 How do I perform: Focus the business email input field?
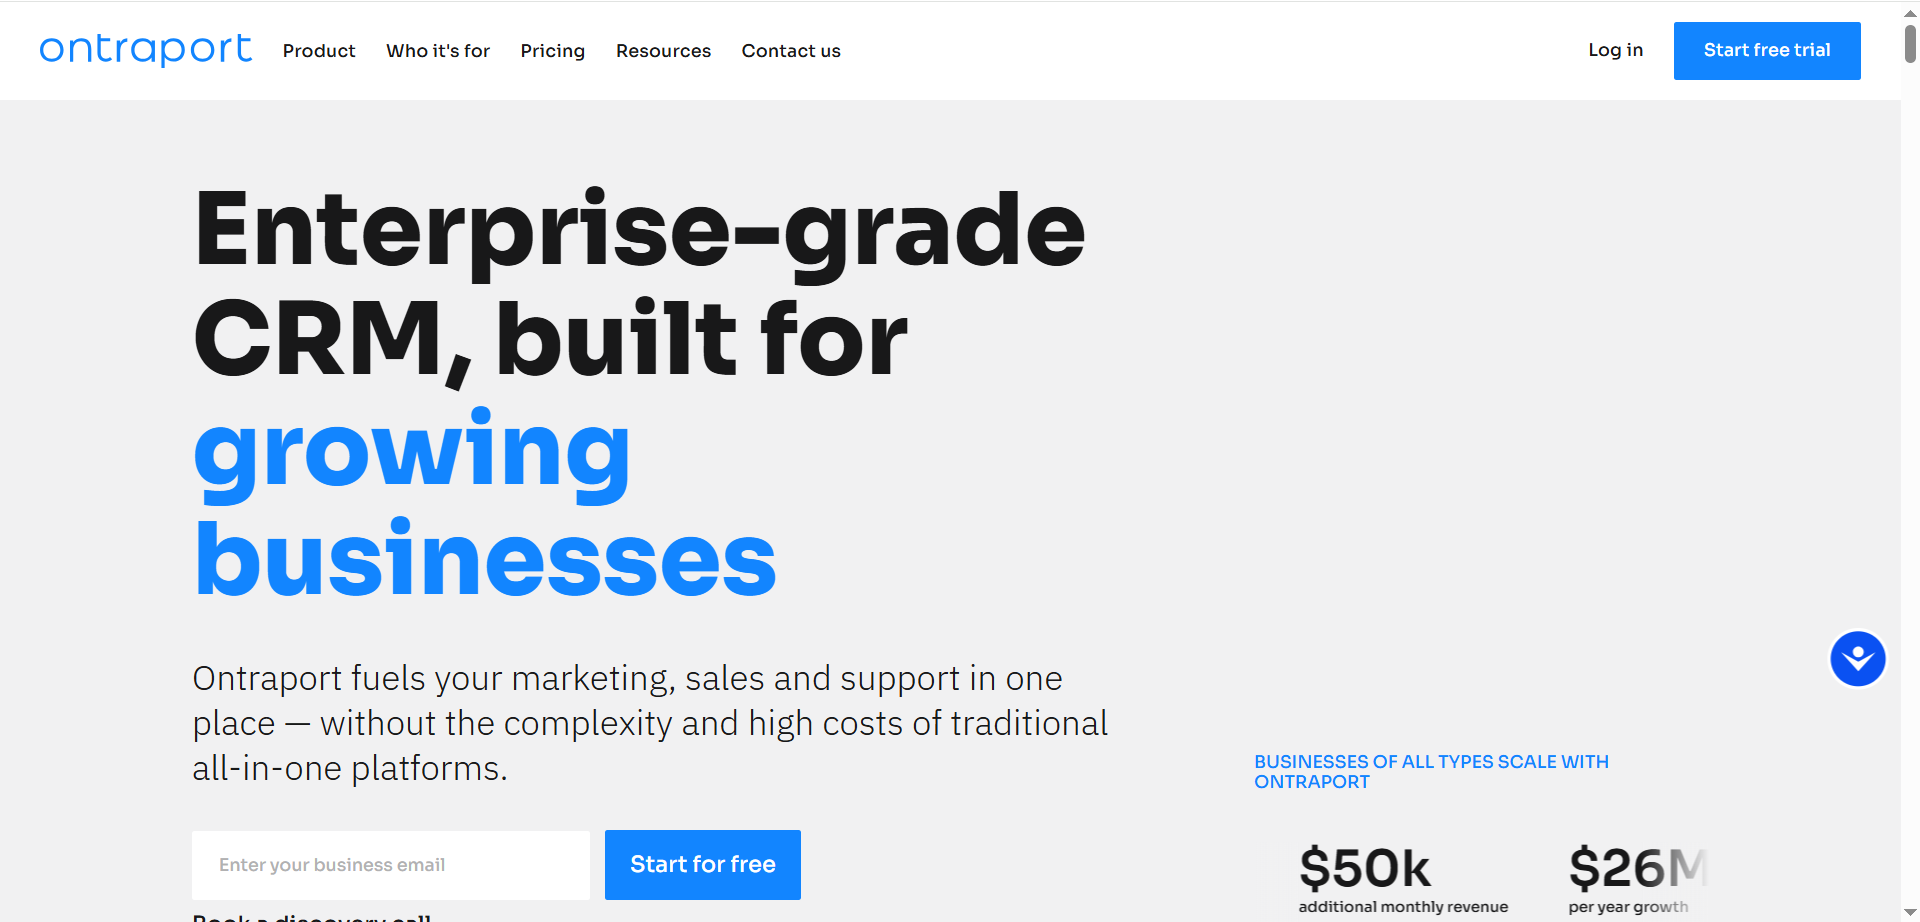(x=391, y=865)
